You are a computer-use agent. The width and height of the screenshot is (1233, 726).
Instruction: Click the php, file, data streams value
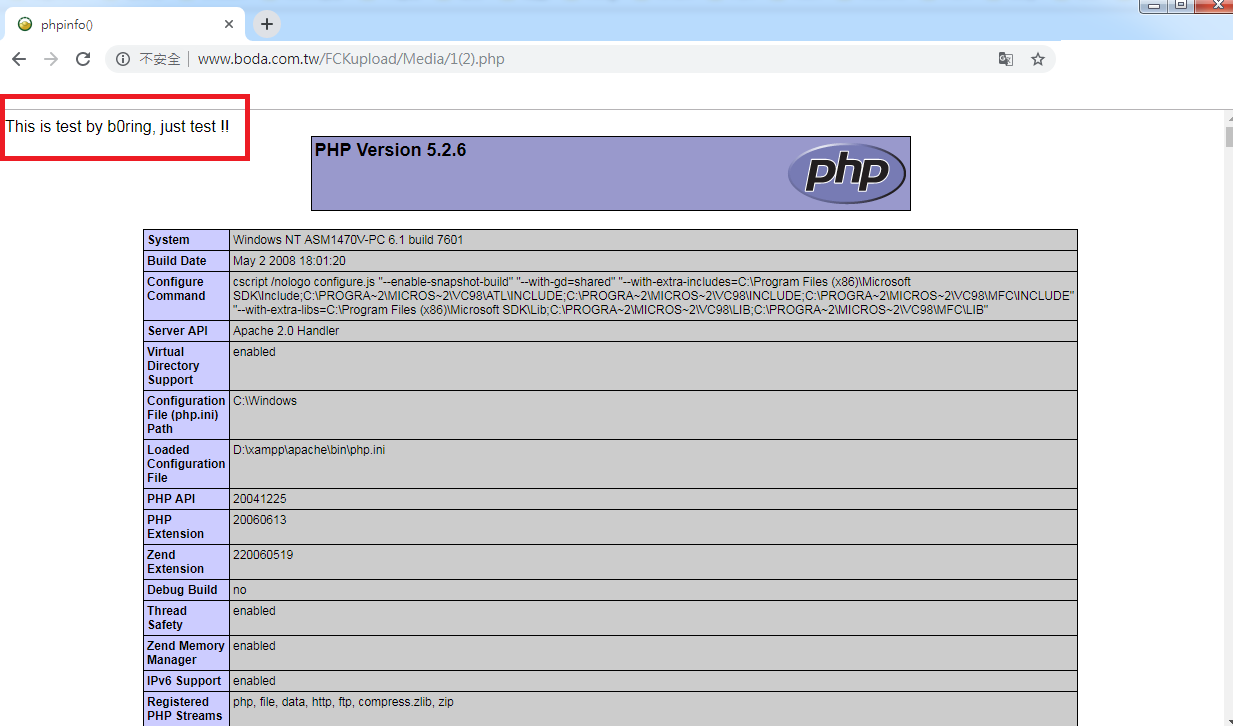[x=343, y=702]
